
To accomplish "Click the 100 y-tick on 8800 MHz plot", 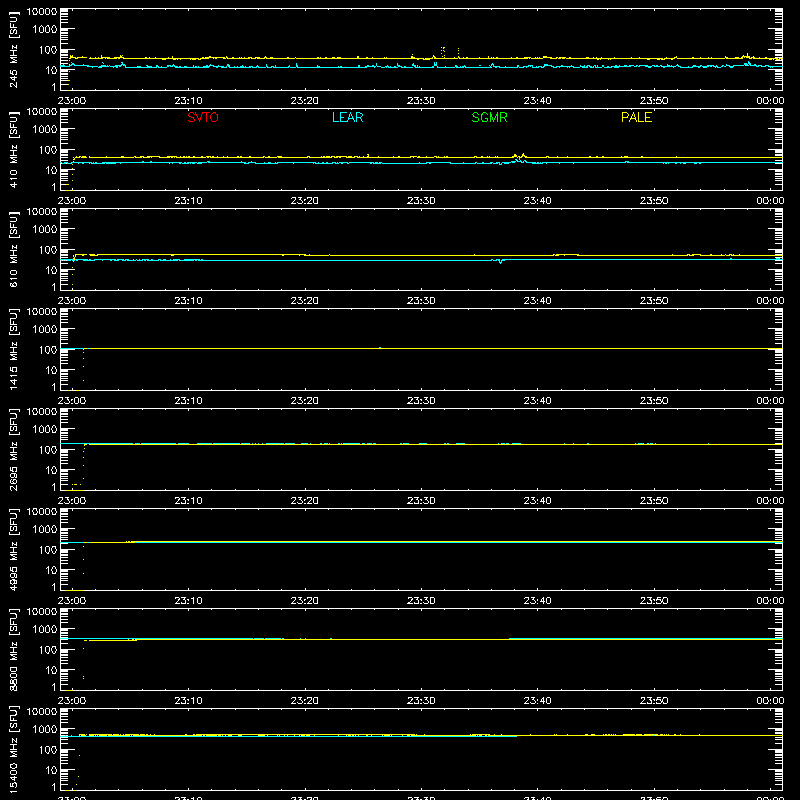I will point(48,650).
